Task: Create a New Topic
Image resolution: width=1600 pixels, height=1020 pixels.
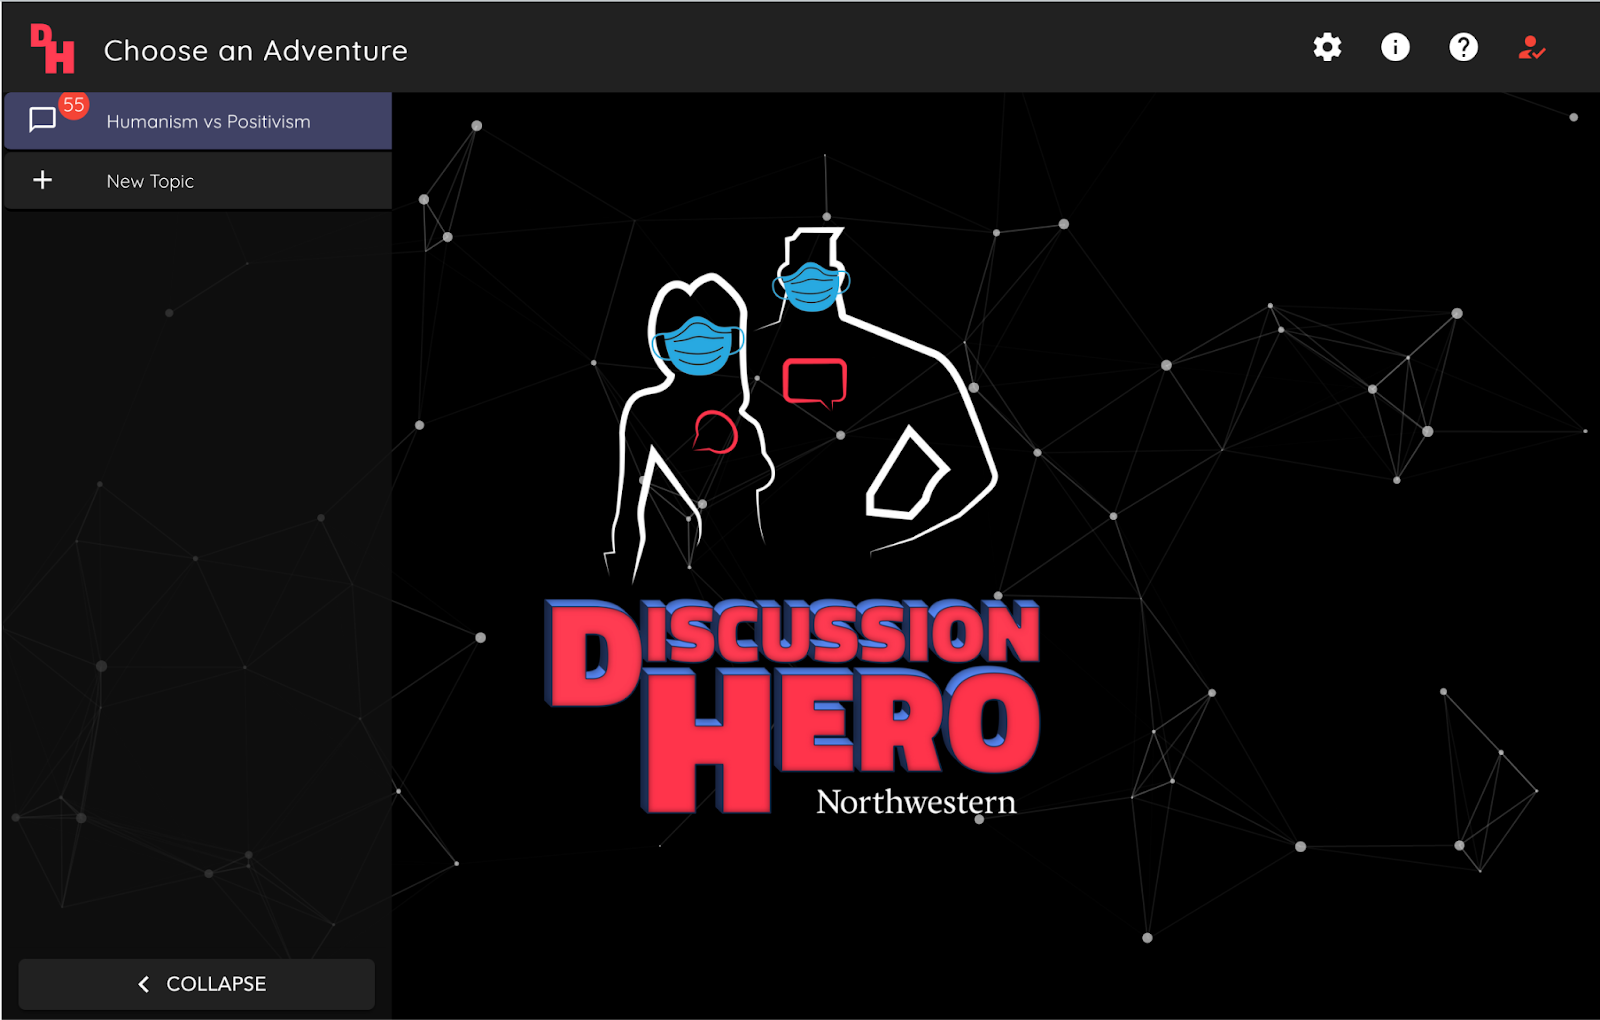Action: (x=198, y=181)
